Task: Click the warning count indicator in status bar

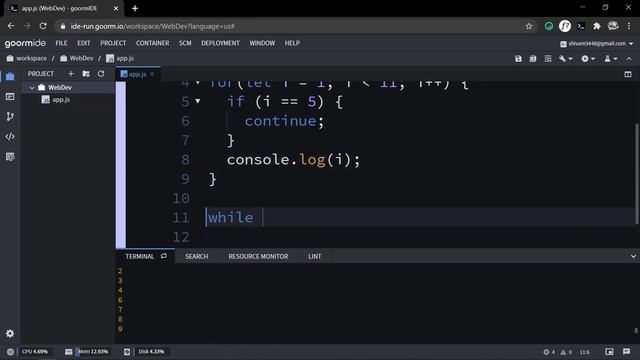Action: (x=566, y=352)
